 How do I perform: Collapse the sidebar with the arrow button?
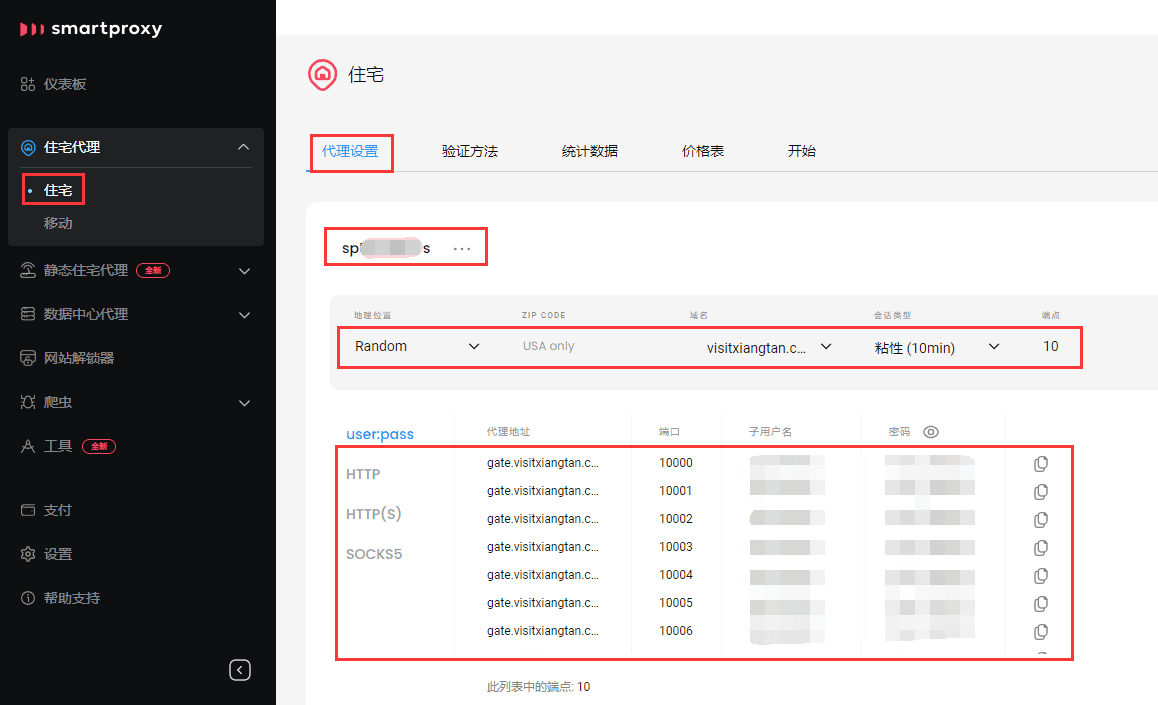tap(240, 670)
